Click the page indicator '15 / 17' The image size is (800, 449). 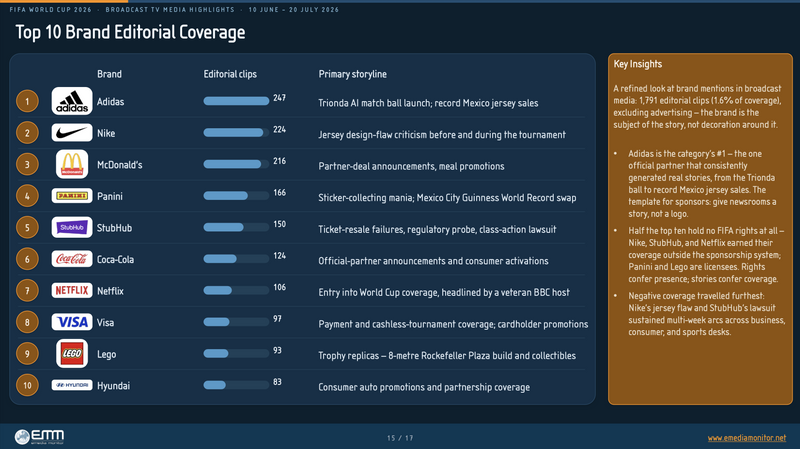click(400, 438)
